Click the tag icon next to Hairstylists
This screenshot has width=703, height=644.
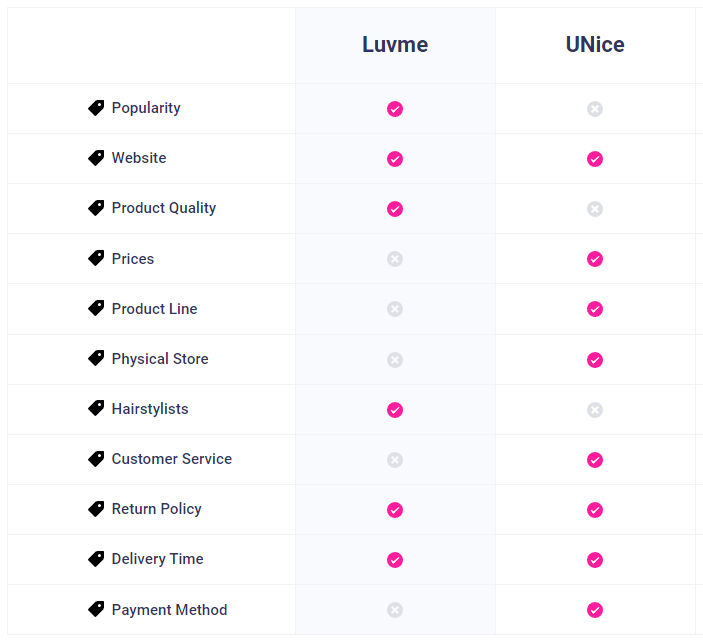click(96, 408)
